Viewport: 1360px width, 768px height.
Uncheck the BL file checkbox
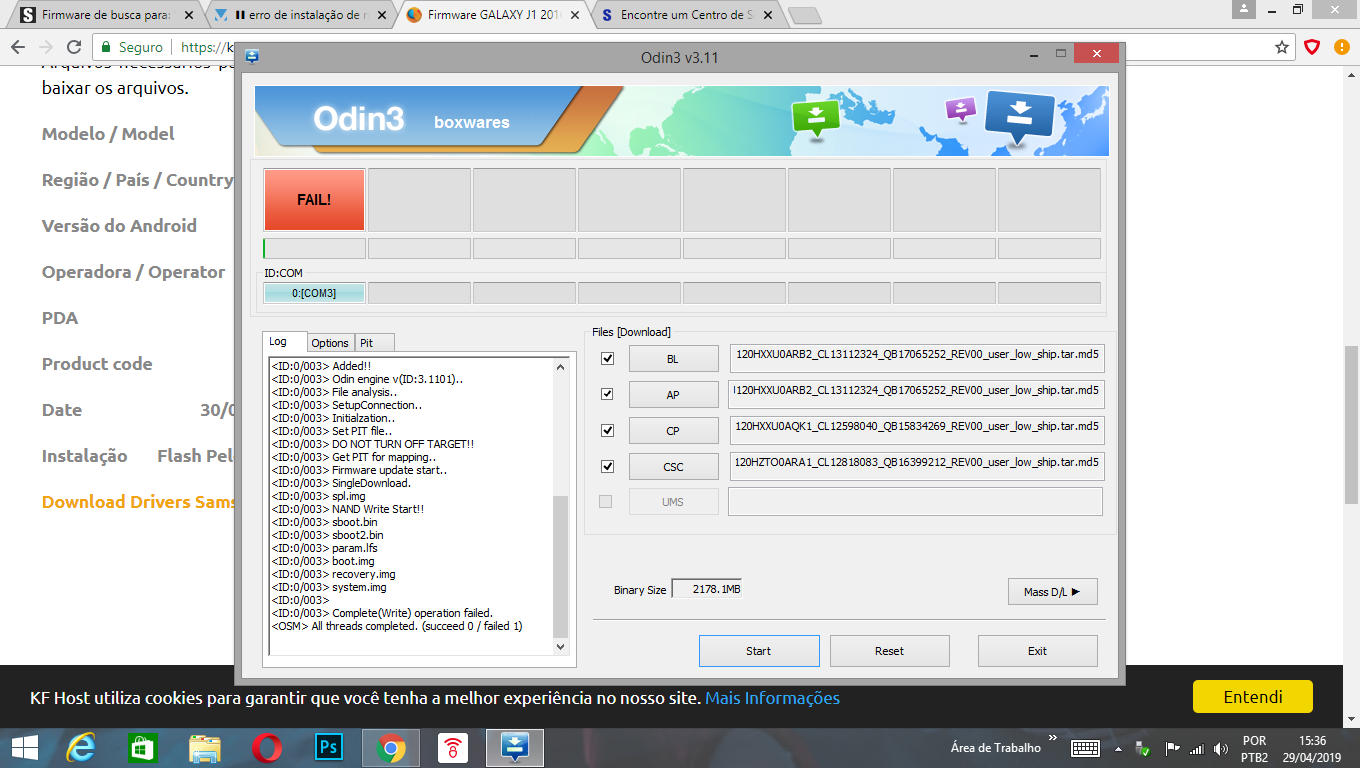pos(607,358)
